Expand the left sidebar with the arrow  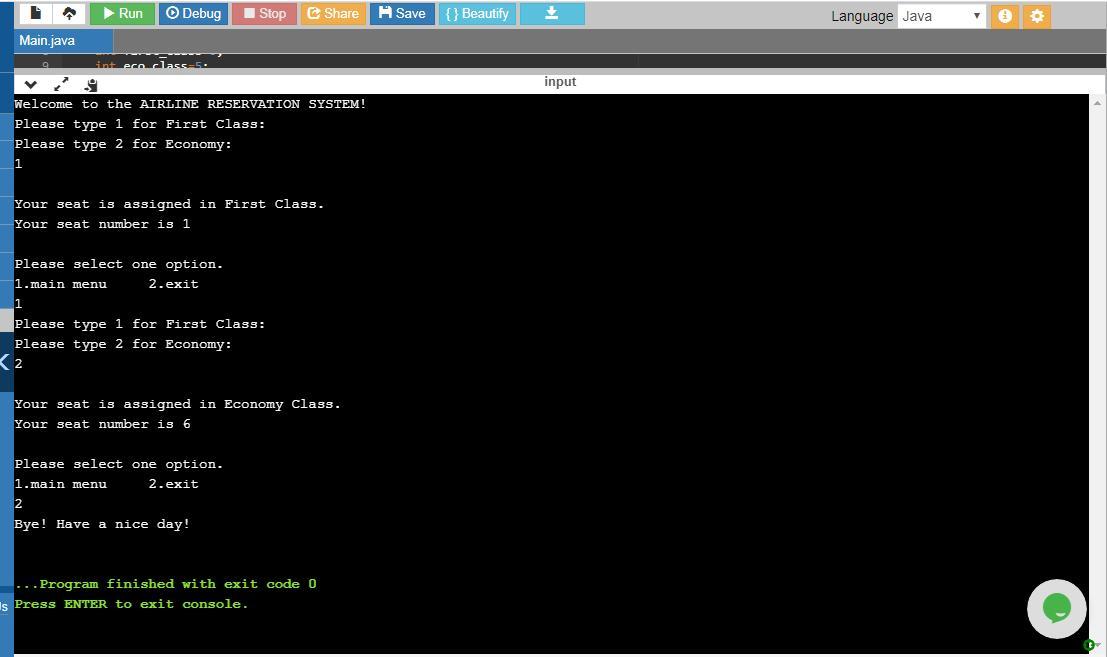(x=5, y=363)
